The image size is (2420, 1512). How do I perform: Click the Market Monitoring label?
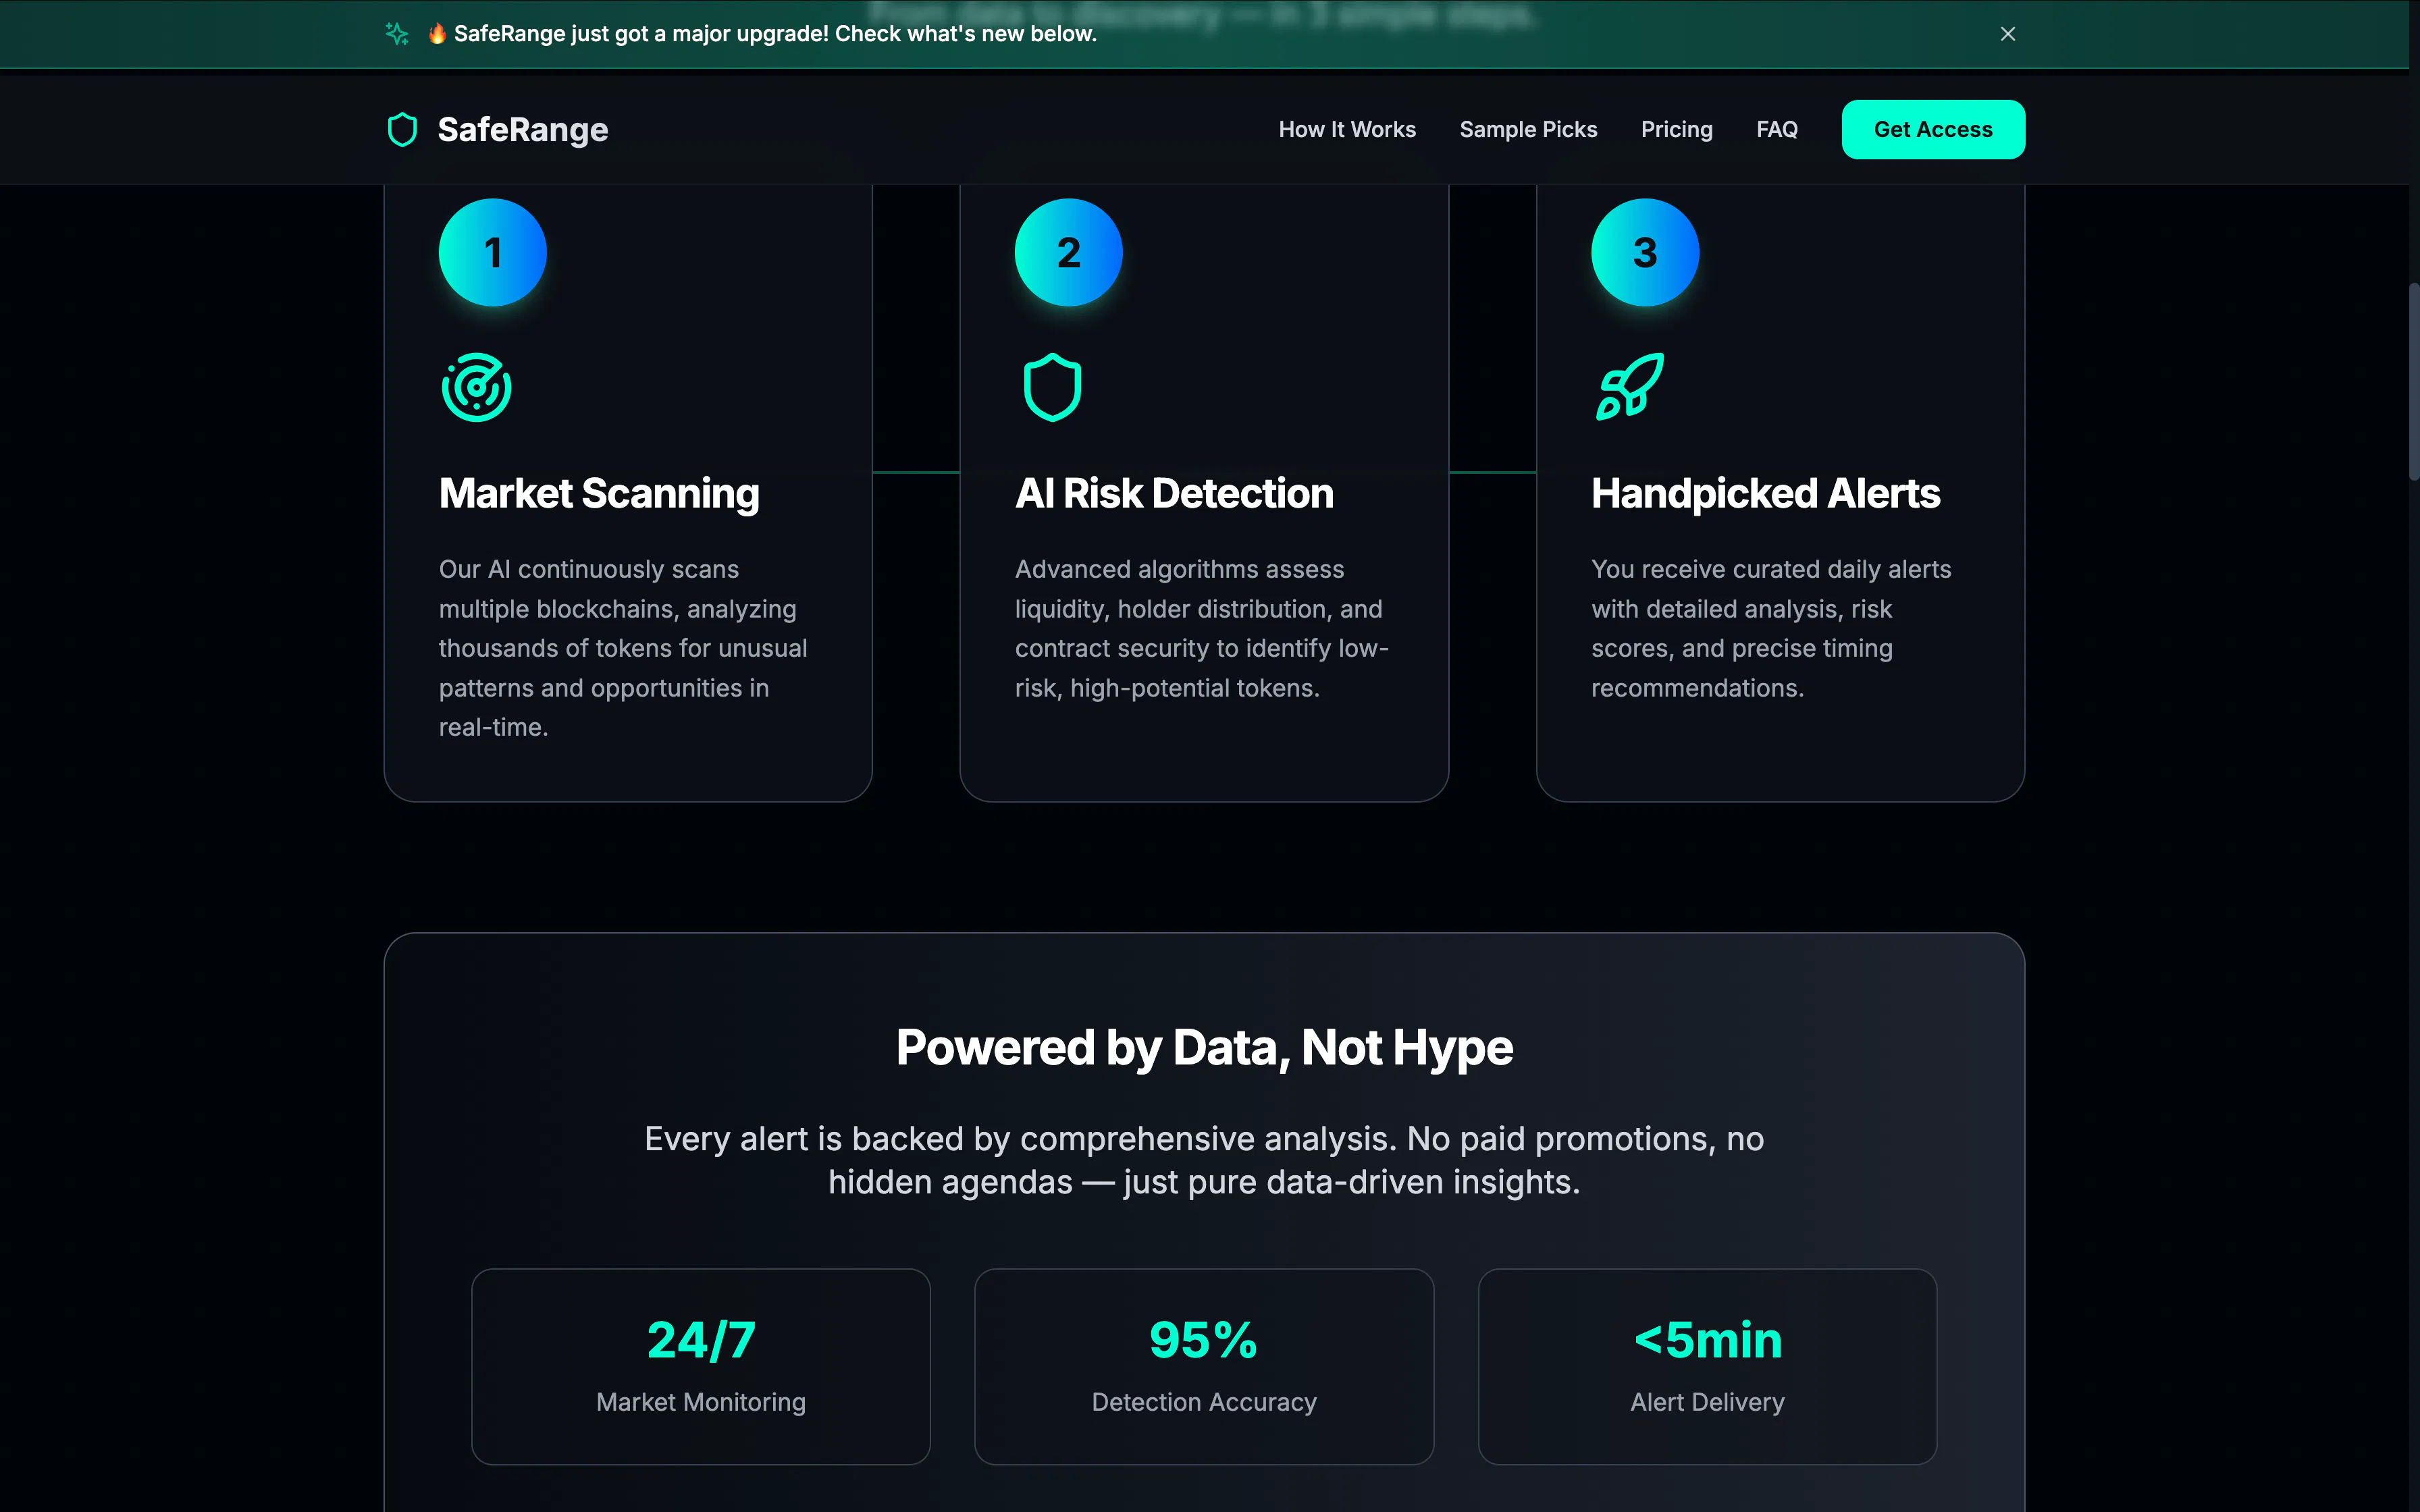[x=701, y=1402]
